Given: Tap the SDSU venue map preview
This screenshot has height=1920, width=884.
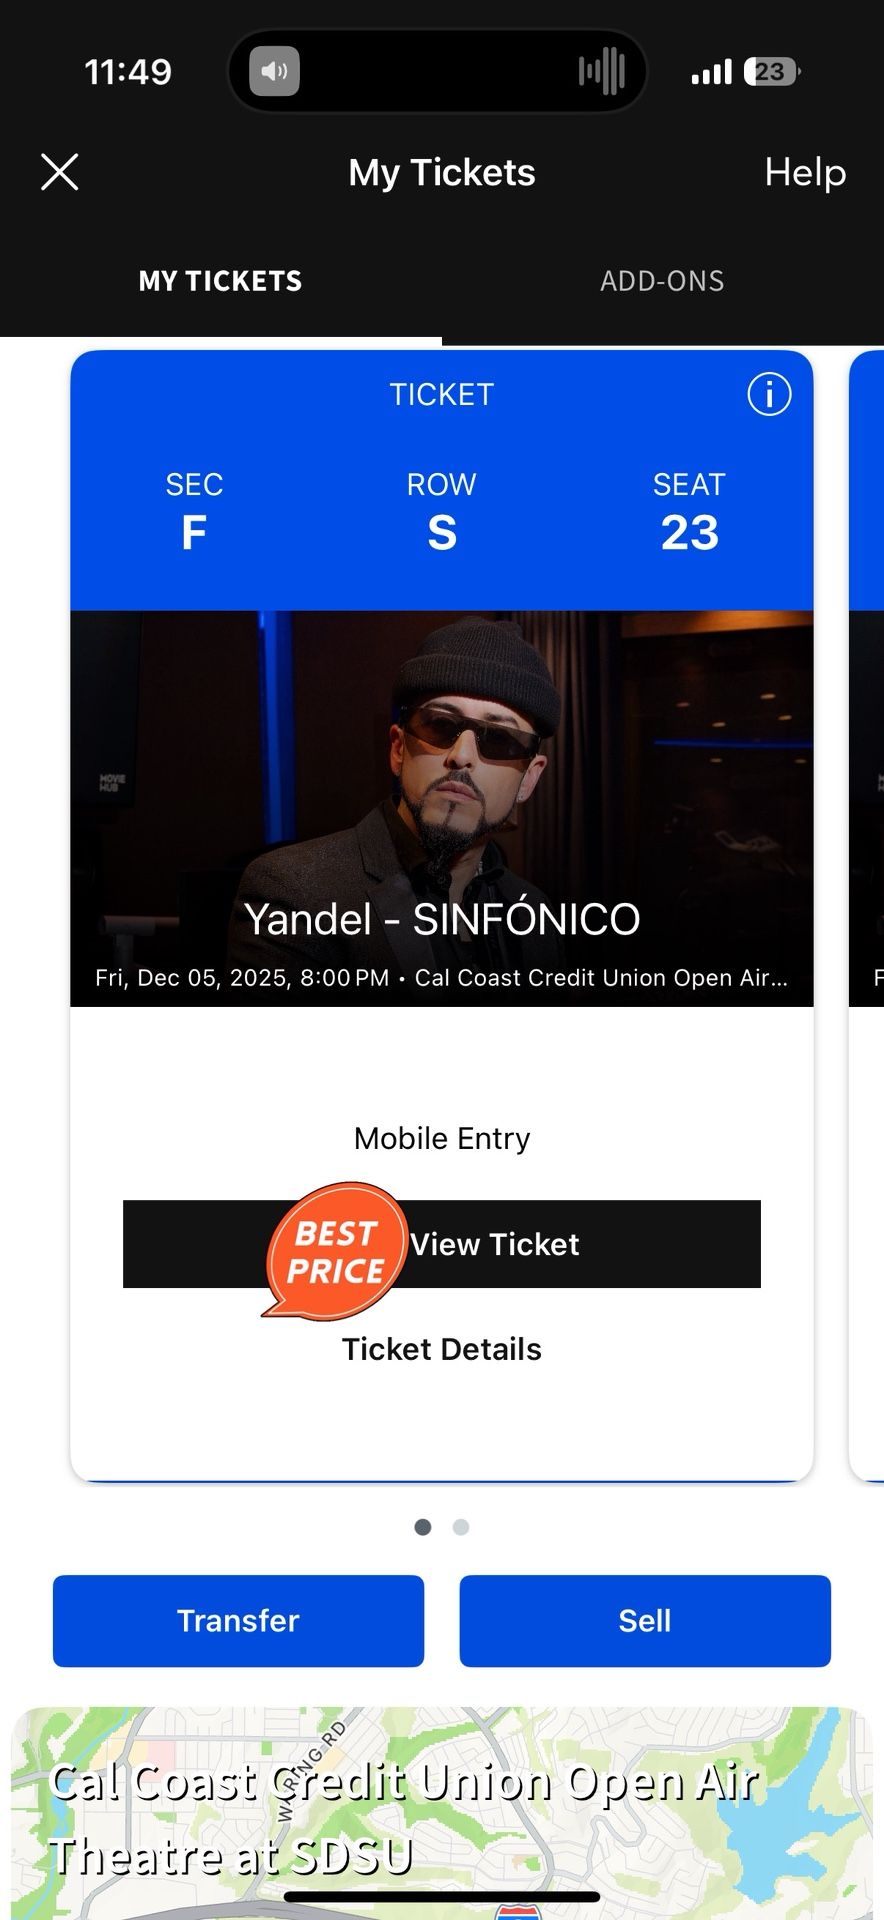Looking at the screenshot, I should 441,1810.
